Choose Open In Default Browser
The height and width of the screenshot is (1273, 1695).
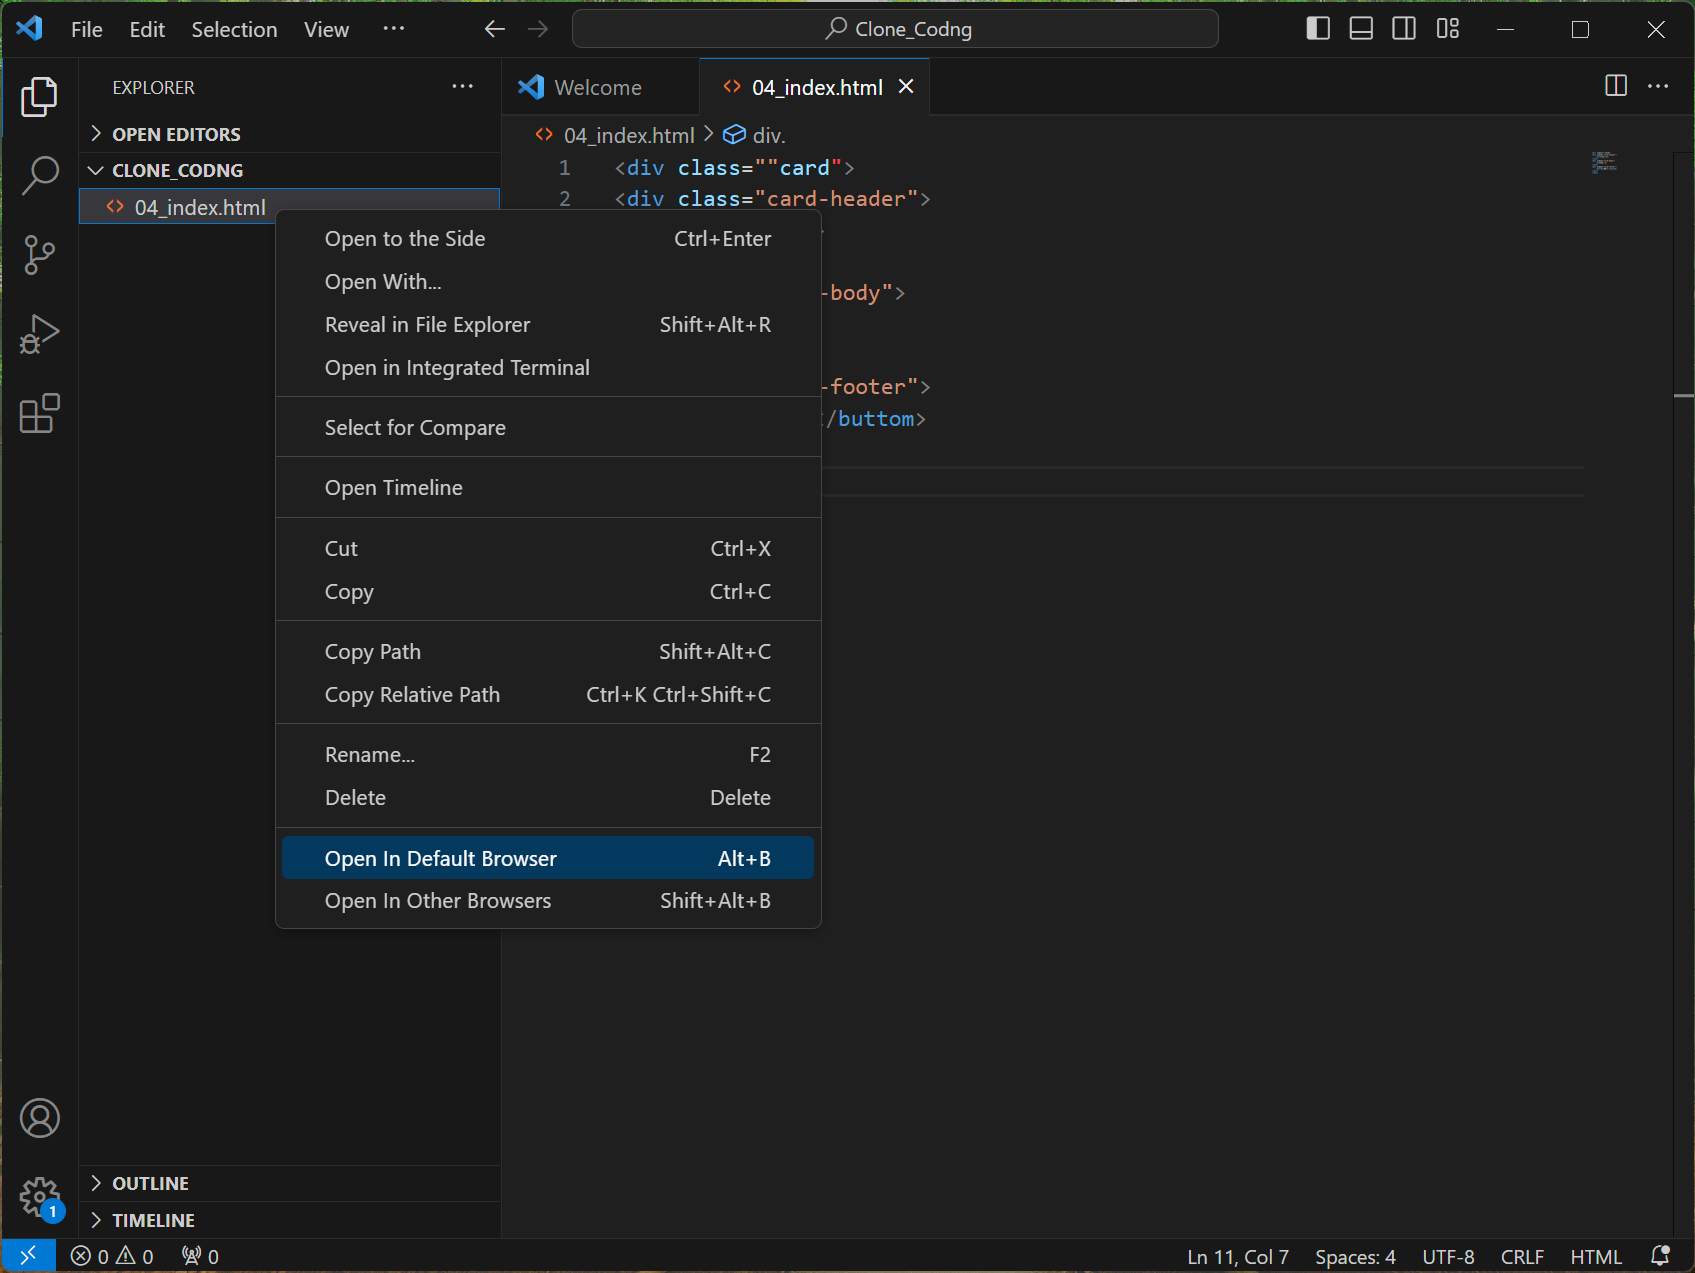click(548, 858)
